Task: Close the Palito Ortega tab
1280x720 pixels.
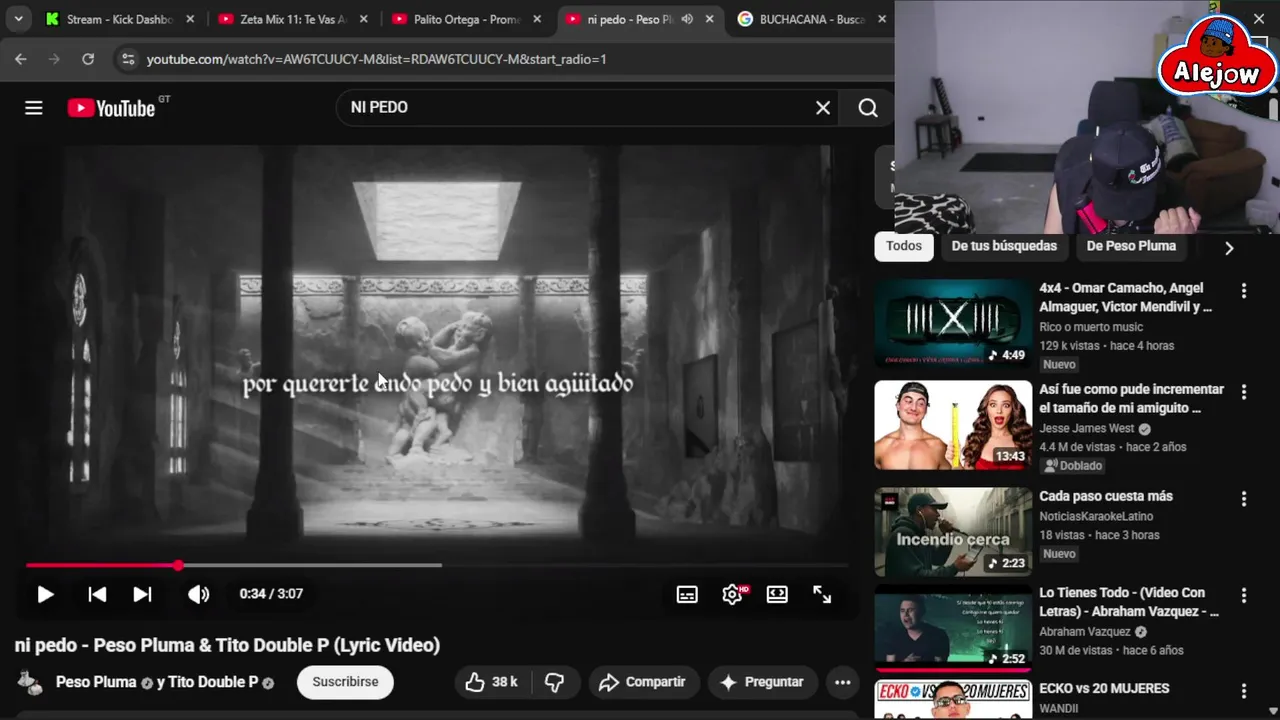Action: (537, 19)
